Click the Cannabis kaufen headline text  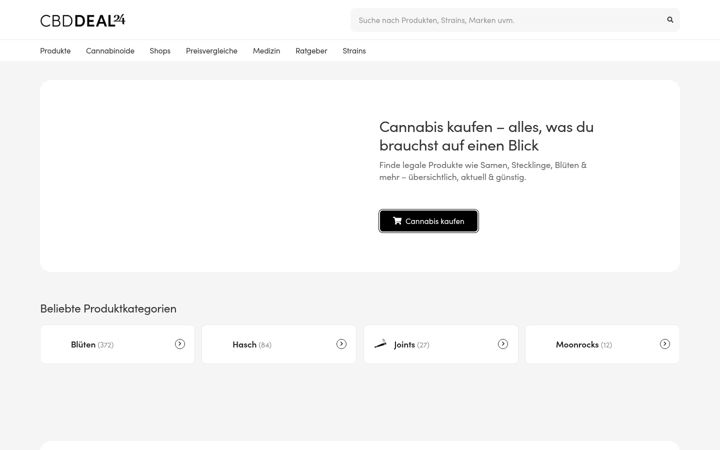click(486, 136)
